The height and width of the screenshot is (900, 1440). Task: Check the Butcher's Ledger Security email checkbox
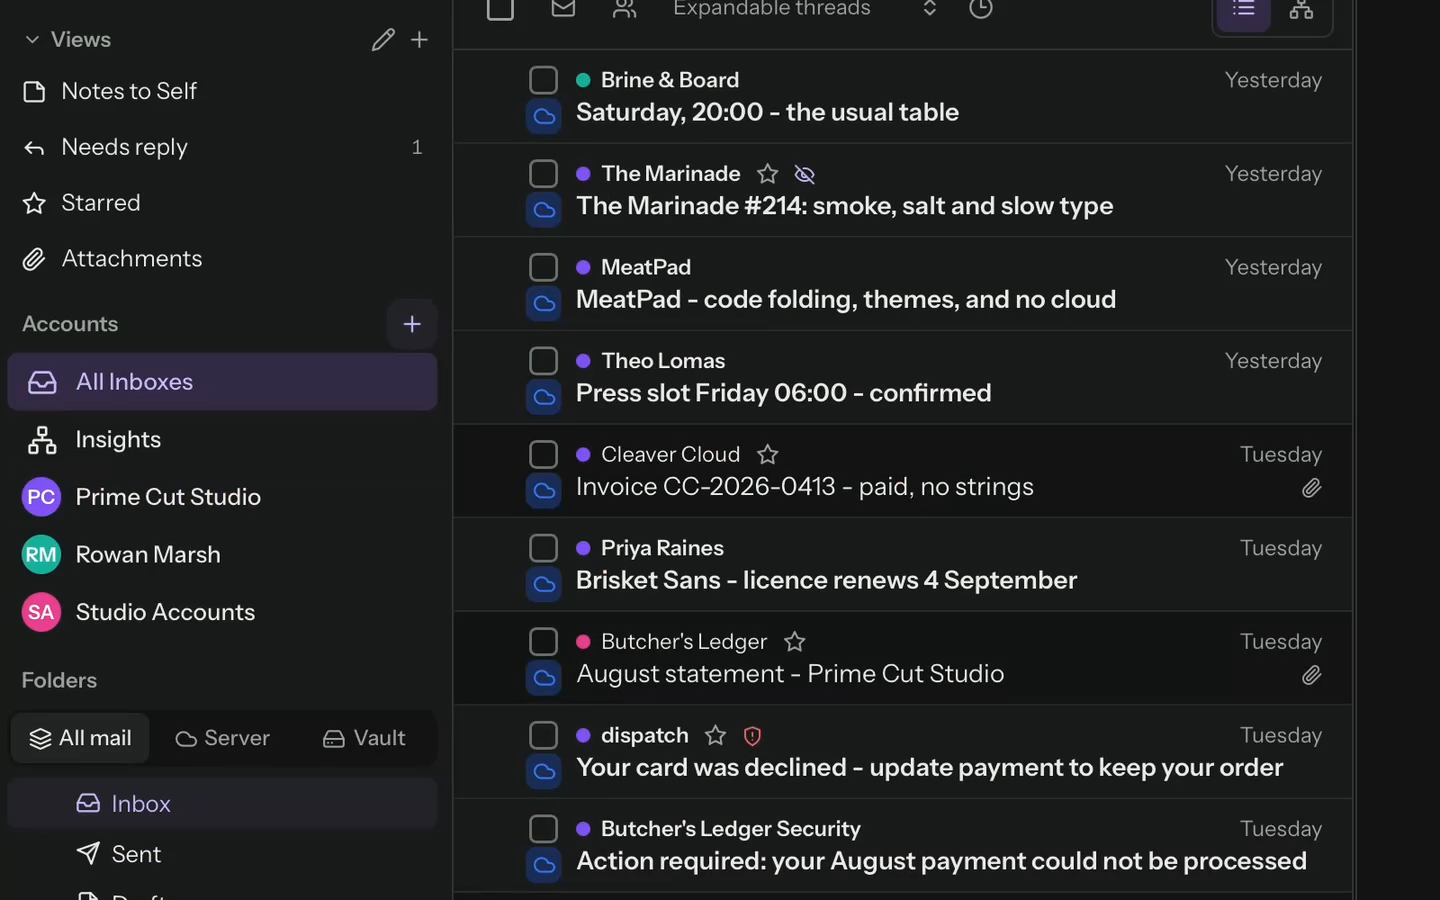(x=543, y=829)
